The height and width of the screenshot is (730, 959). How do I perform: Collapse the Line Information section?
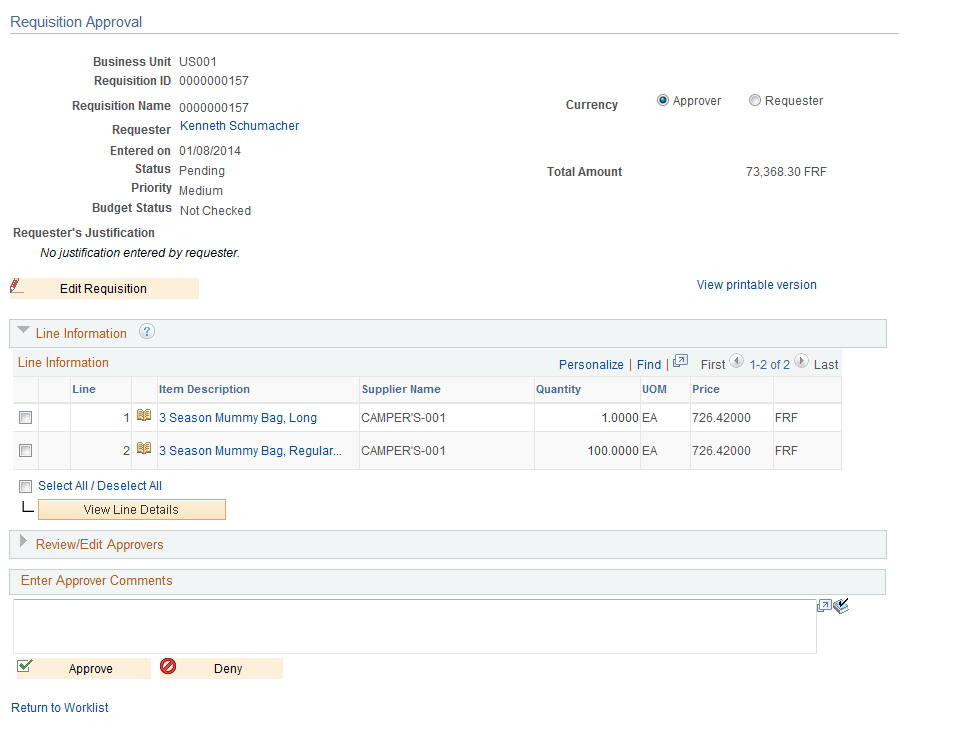coord(23,332)
